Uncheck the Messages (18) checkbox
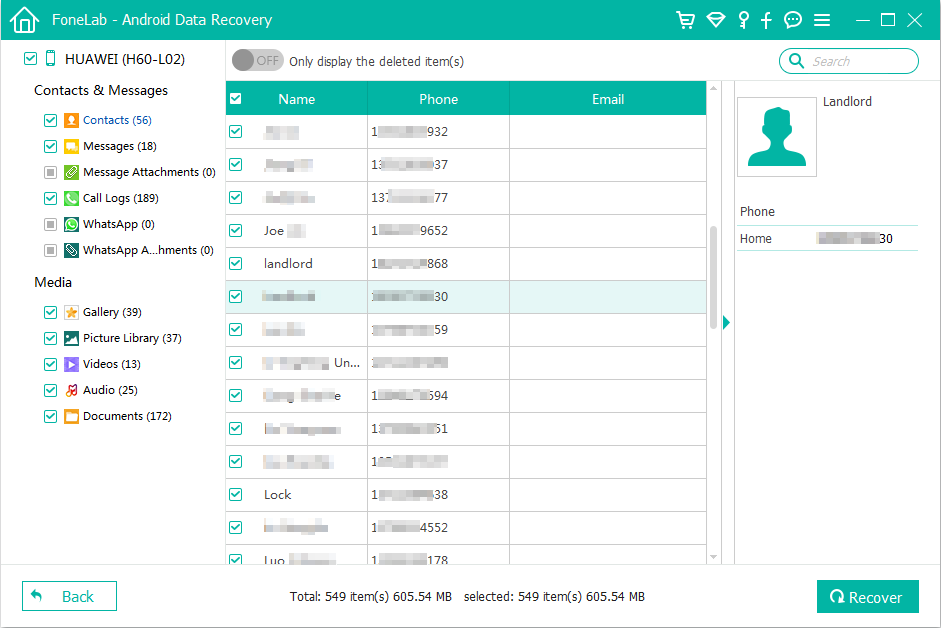 click(x=50, y=146)
